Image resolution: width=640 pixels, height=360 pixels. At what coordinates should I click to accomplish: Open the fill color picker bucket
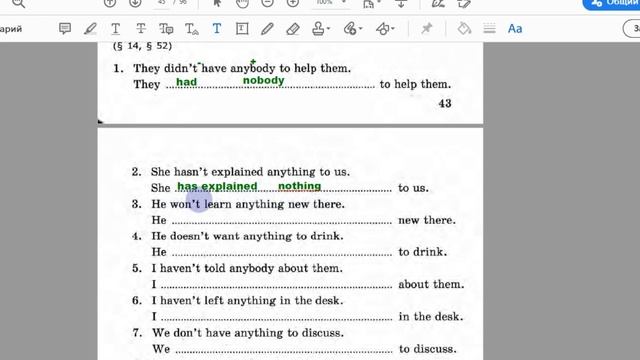coord(464,29)
